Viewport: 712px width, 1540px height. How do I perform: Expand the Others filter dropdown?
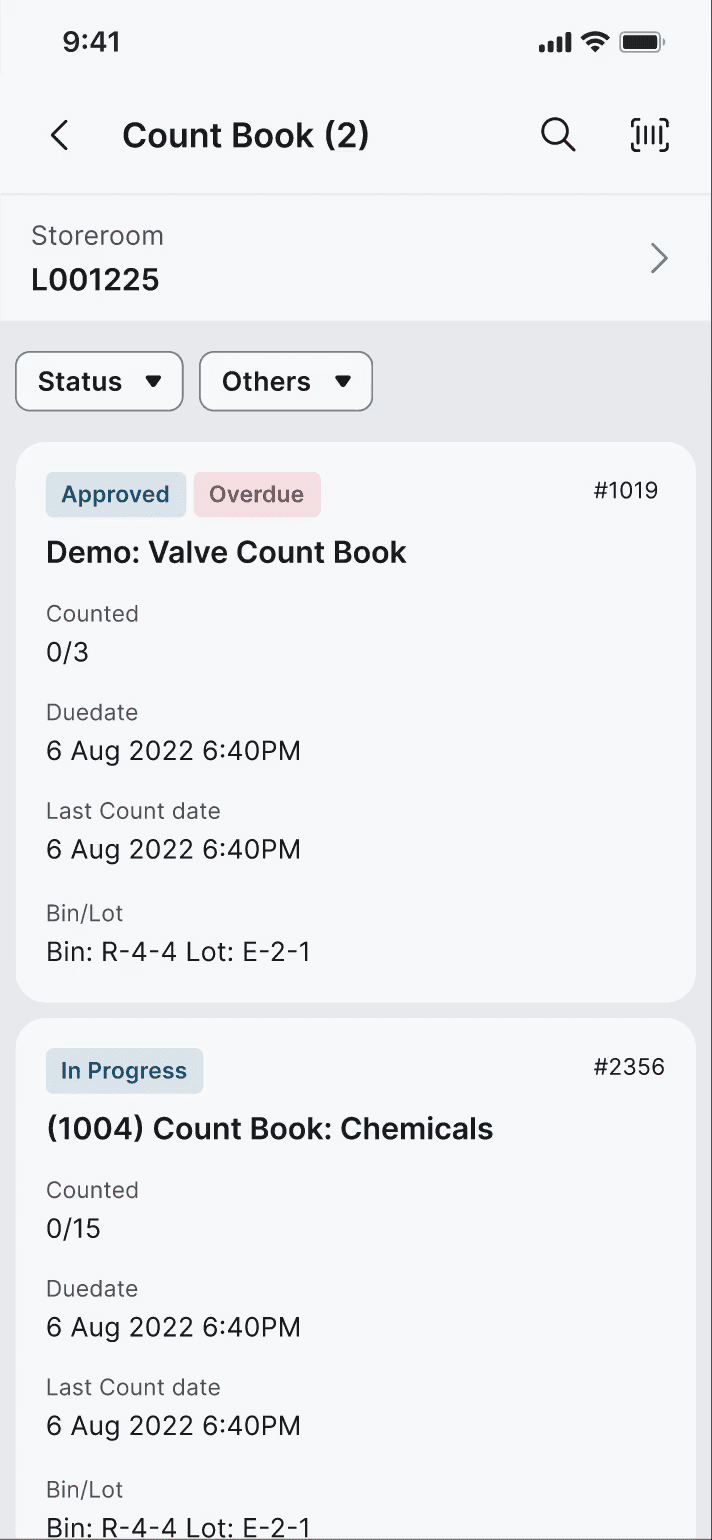point(286,381)
